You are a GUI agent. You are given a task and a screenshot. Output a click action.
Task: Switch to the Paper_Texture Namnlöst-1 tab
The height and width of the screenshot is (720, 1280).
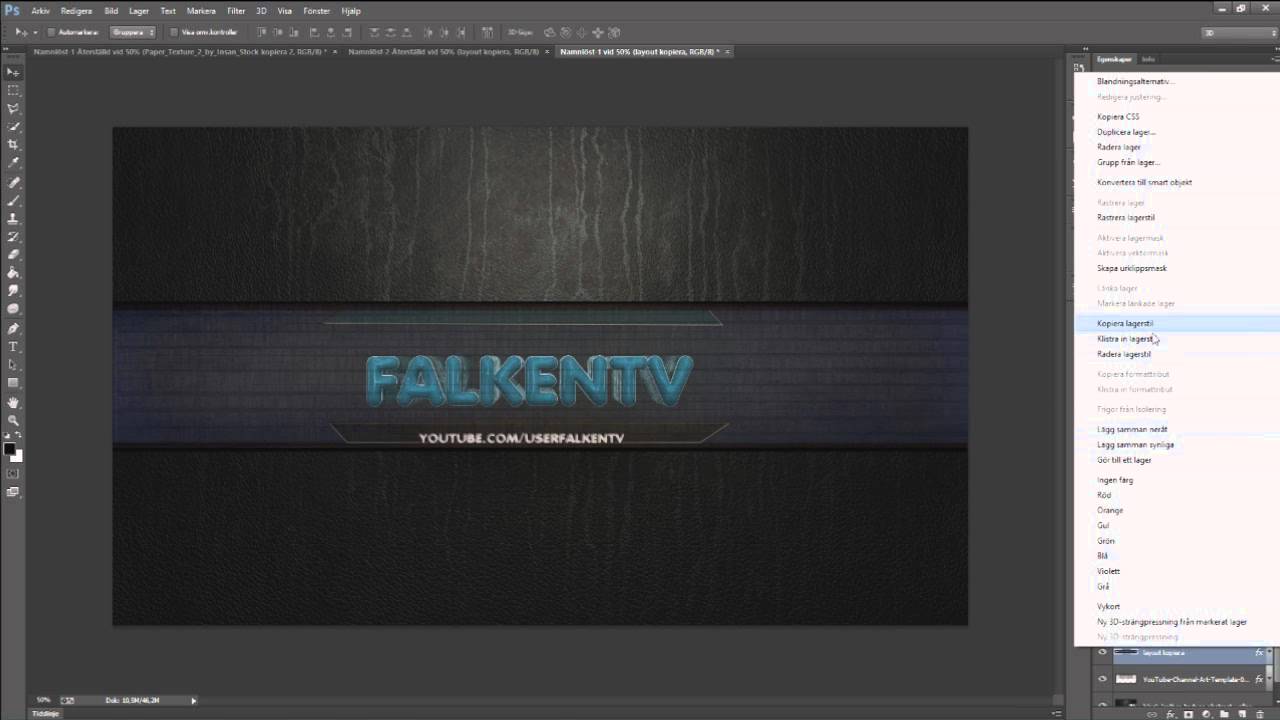click(x=180, y=51)
